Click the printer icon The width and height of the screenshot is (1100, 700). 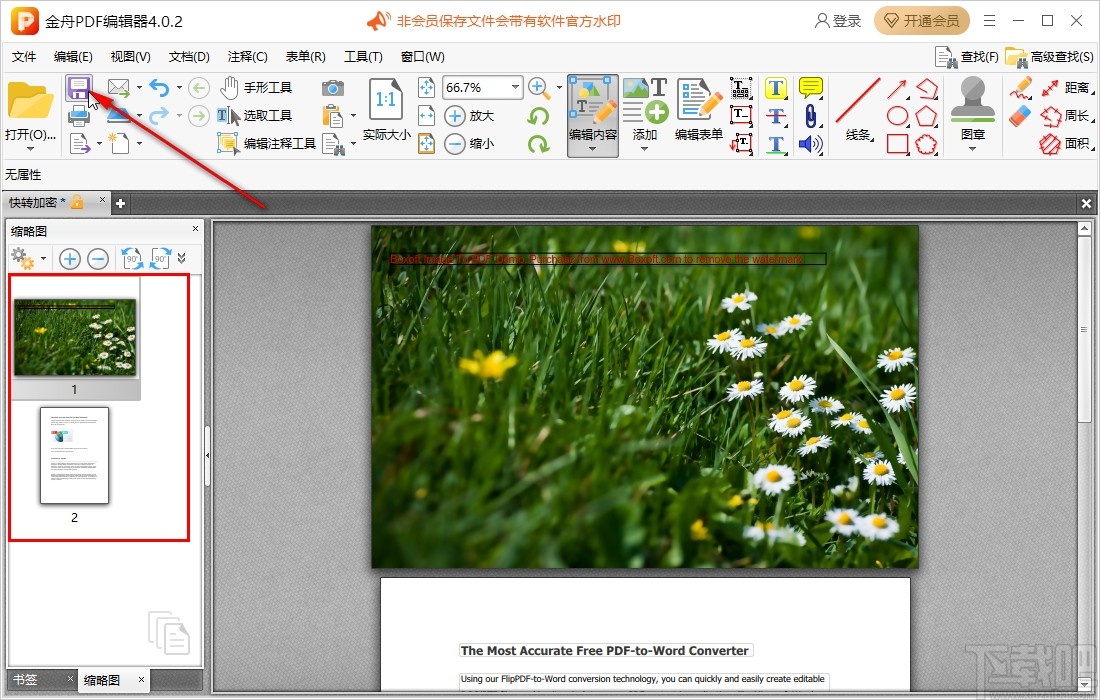point(79,116)
